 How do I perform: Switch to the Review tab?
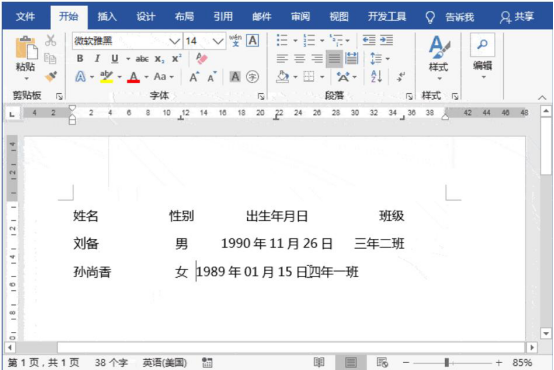[300, 17]
